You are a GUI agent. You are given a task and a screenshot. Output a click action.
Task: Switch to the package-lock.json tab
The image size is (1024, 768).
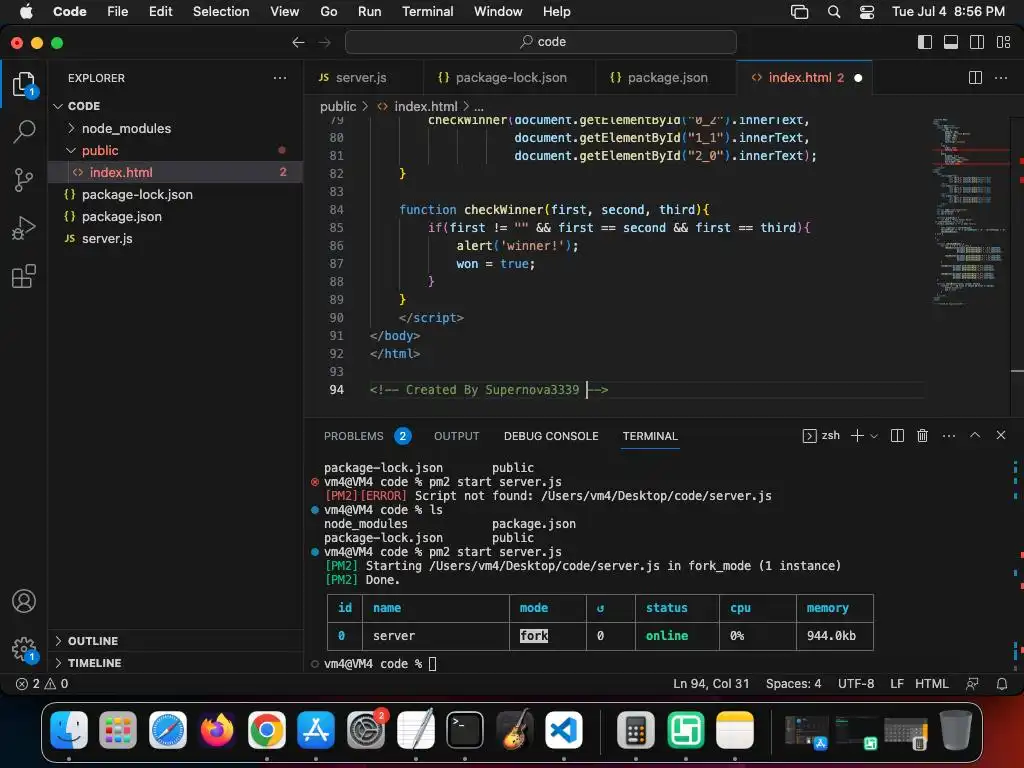tap(509, 78)
